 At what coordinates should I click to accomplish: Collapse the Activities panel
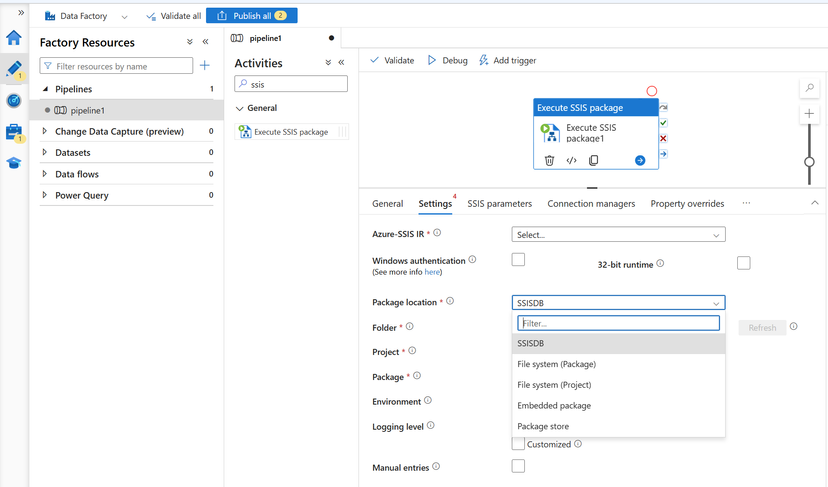click(x=341, y=62)
